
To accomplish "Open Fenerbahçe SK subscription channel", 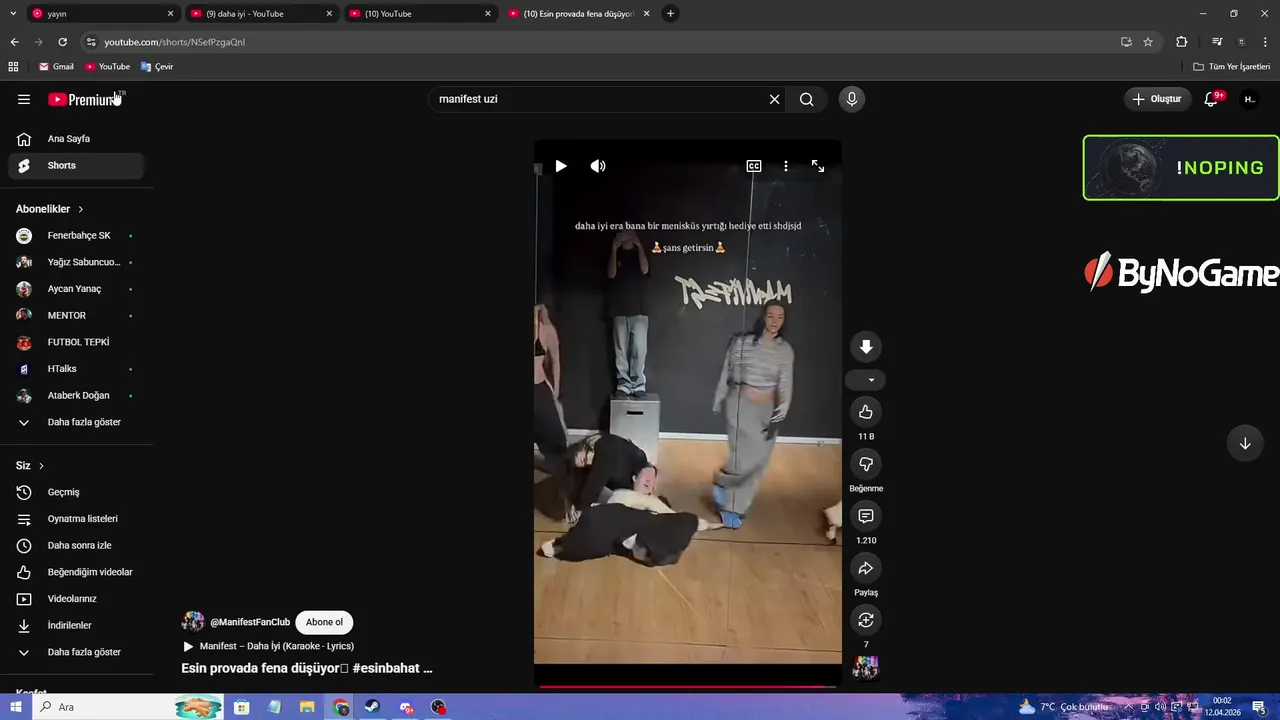I will [x=77, y=236].
